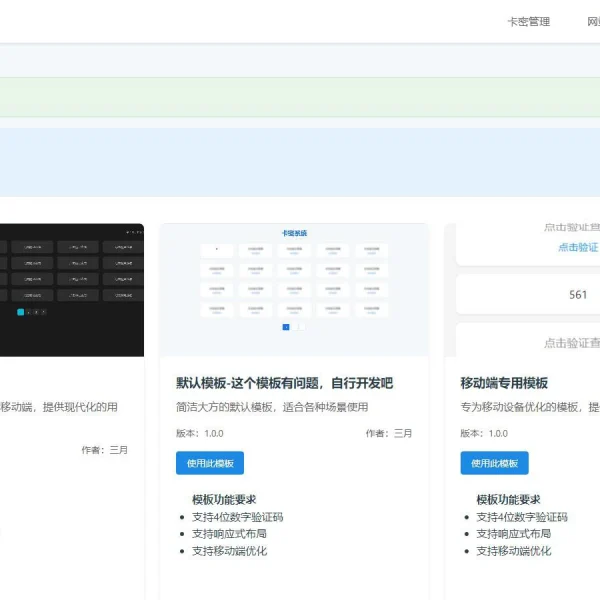Click 作者: 三月 in 默认模板 card

[x=389, y=434]
